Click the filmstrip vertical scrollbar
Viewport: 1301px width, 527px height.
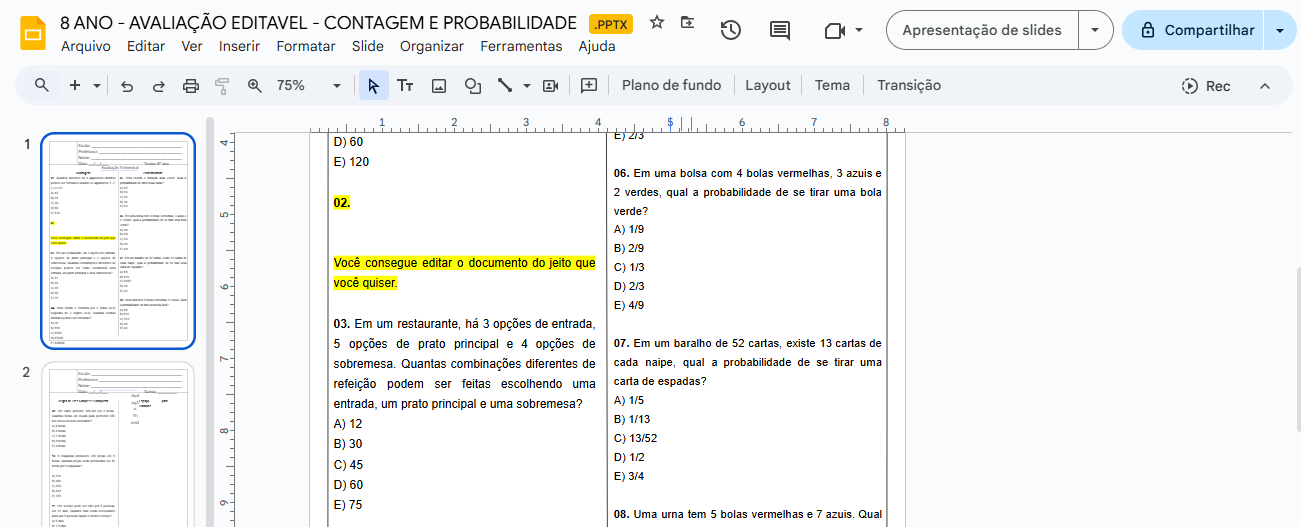click(x=210, y=322)
